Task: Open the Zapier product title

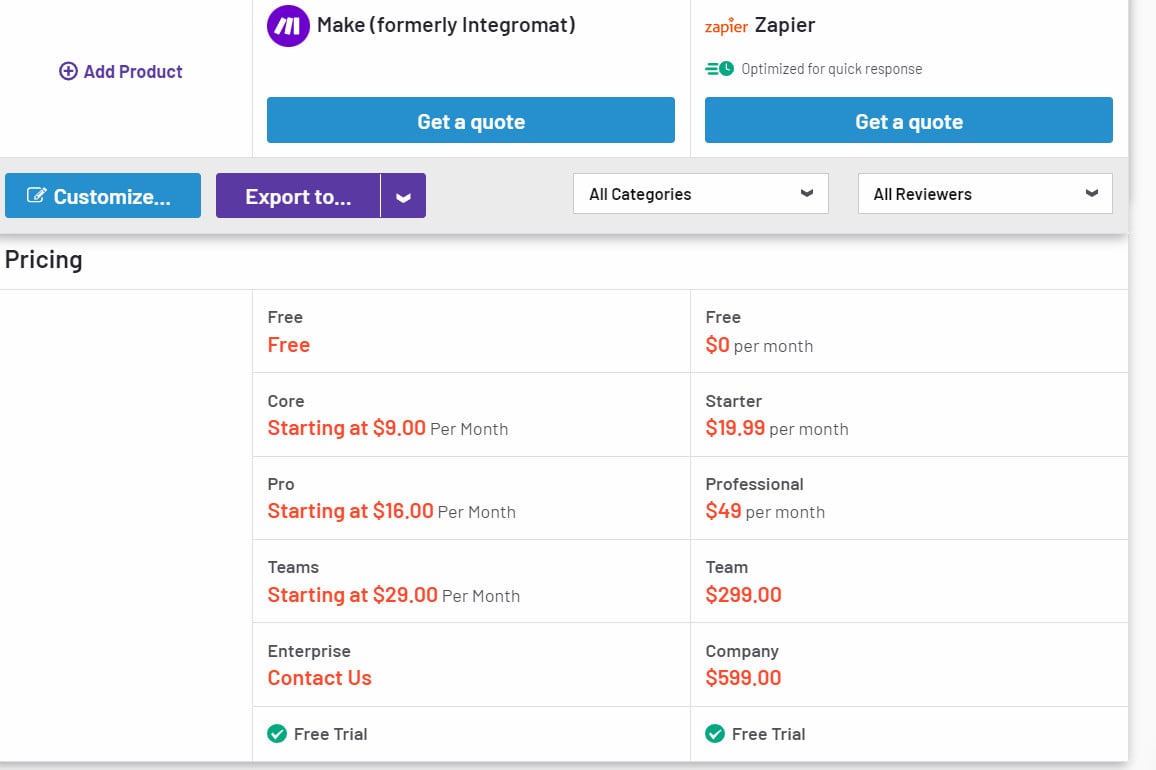Action: click(784, 25)
